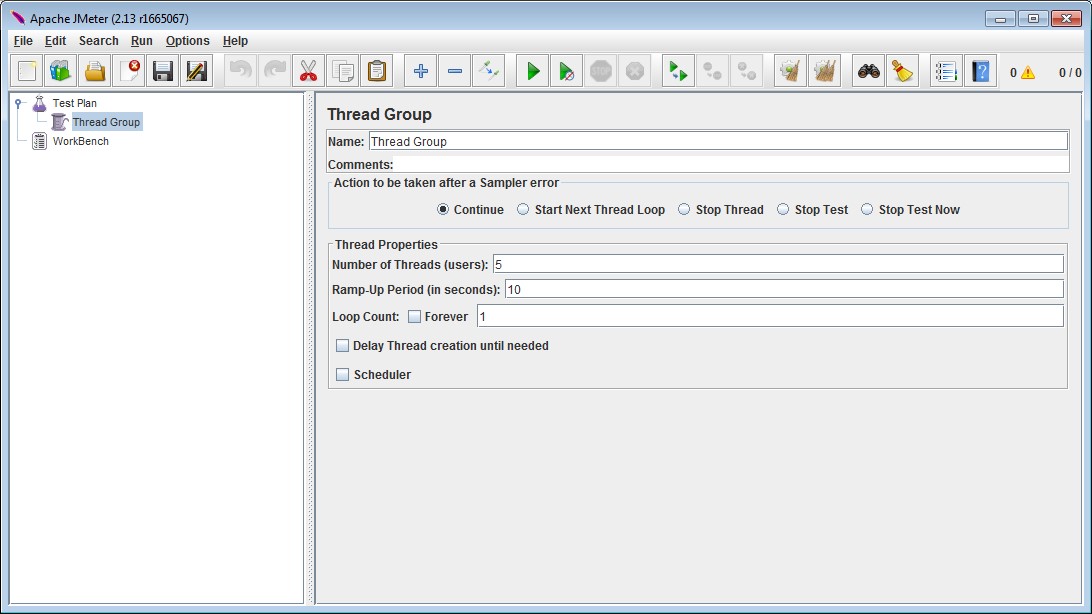Open the Help menu

[235, 41]
